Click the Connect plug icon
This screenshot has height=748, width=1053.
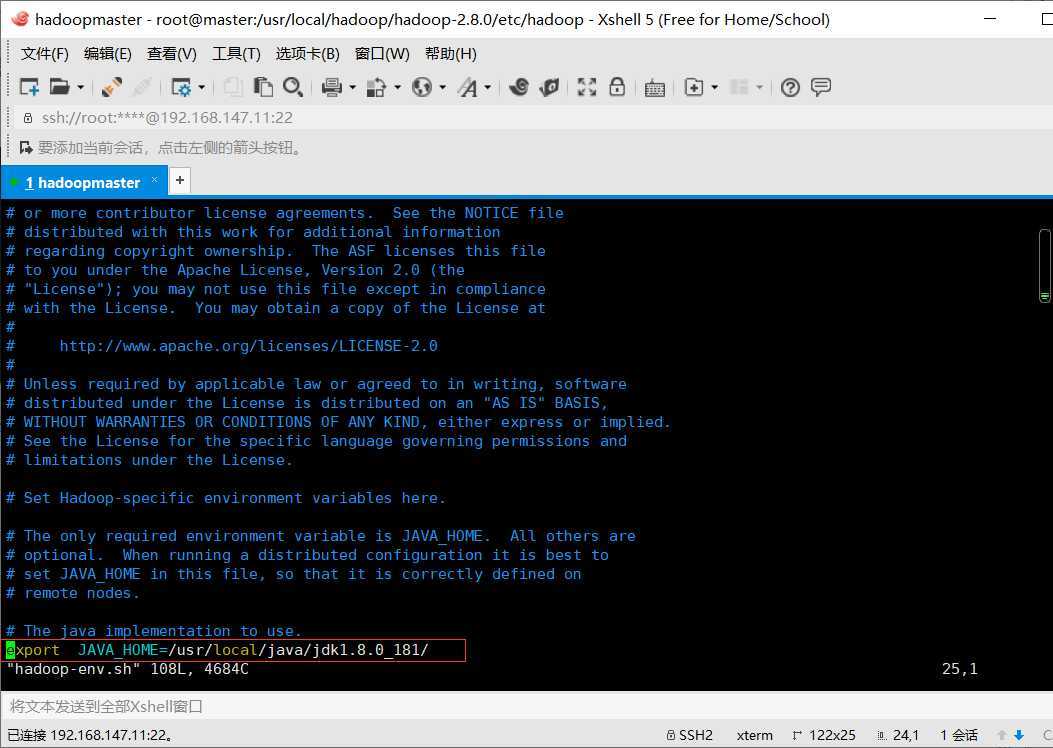tap(111, 87)
